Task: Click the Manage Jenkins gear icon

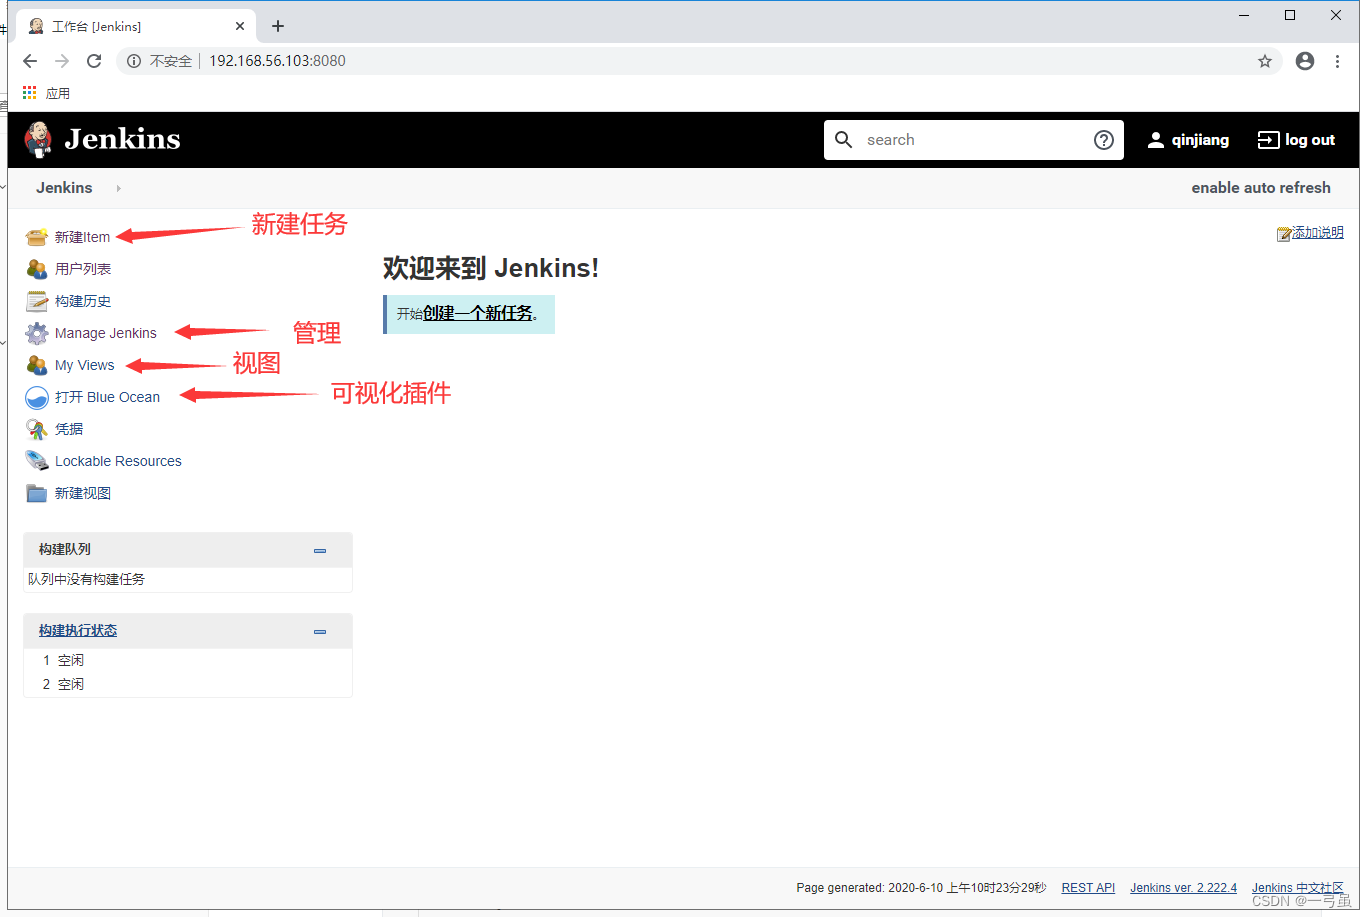Action: point(37,333)
